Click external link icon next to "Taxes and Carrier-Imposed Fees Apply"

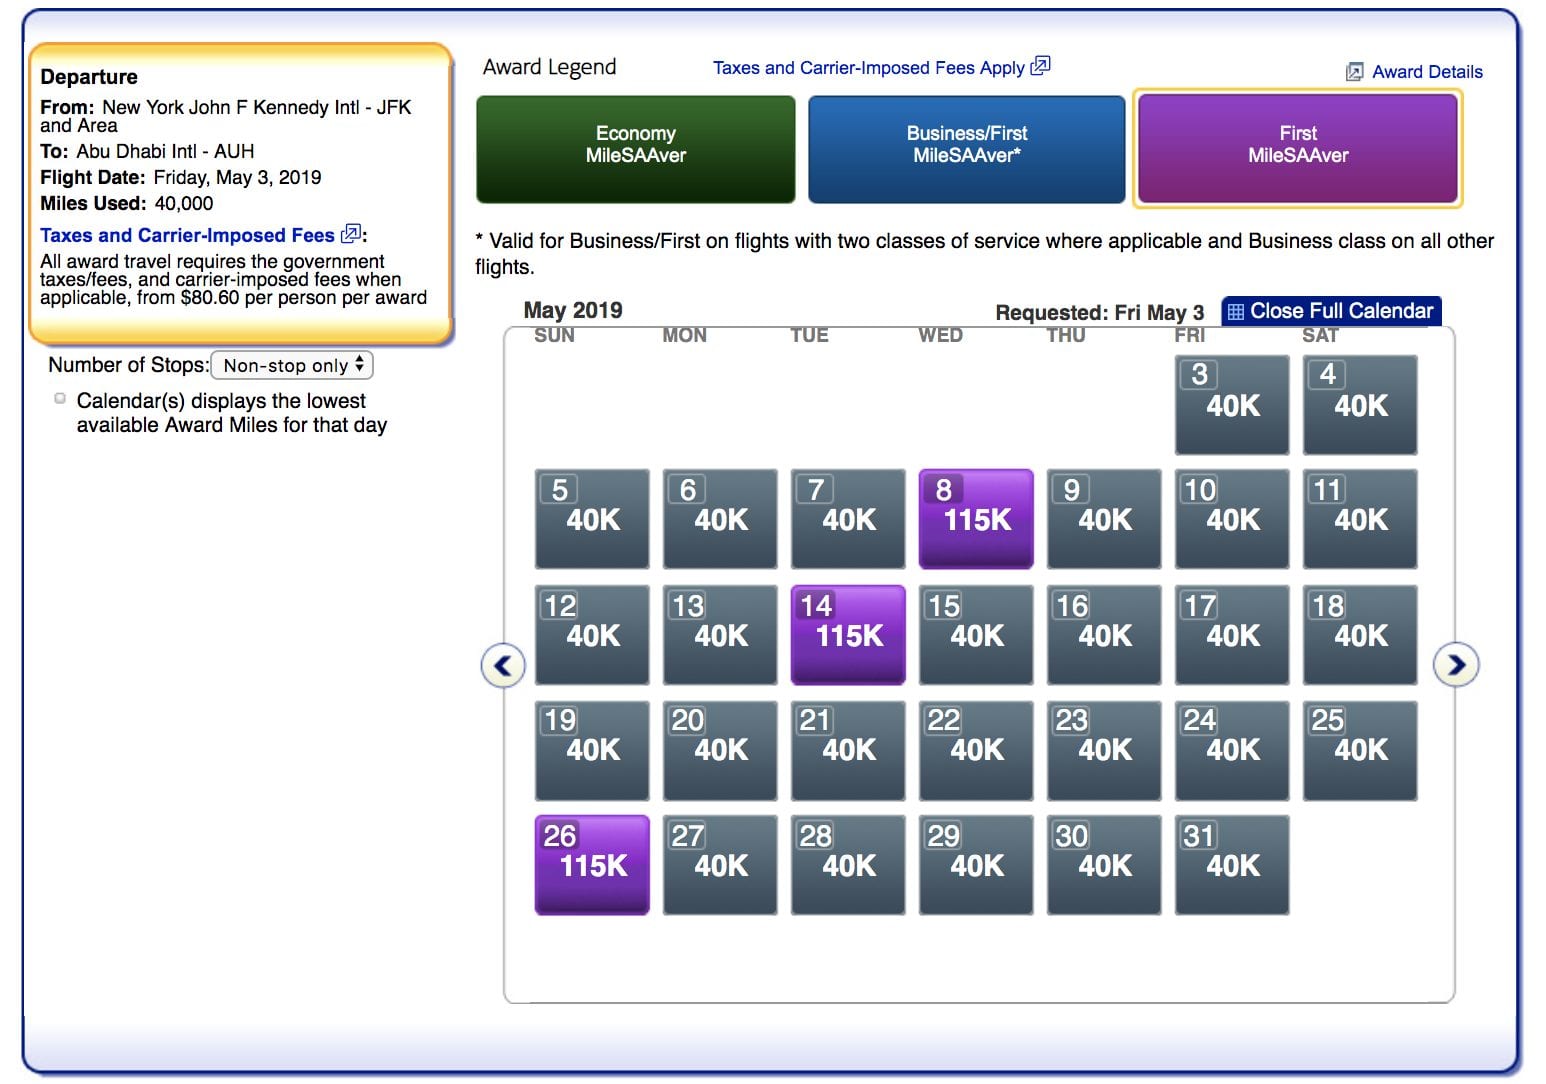1040,66
